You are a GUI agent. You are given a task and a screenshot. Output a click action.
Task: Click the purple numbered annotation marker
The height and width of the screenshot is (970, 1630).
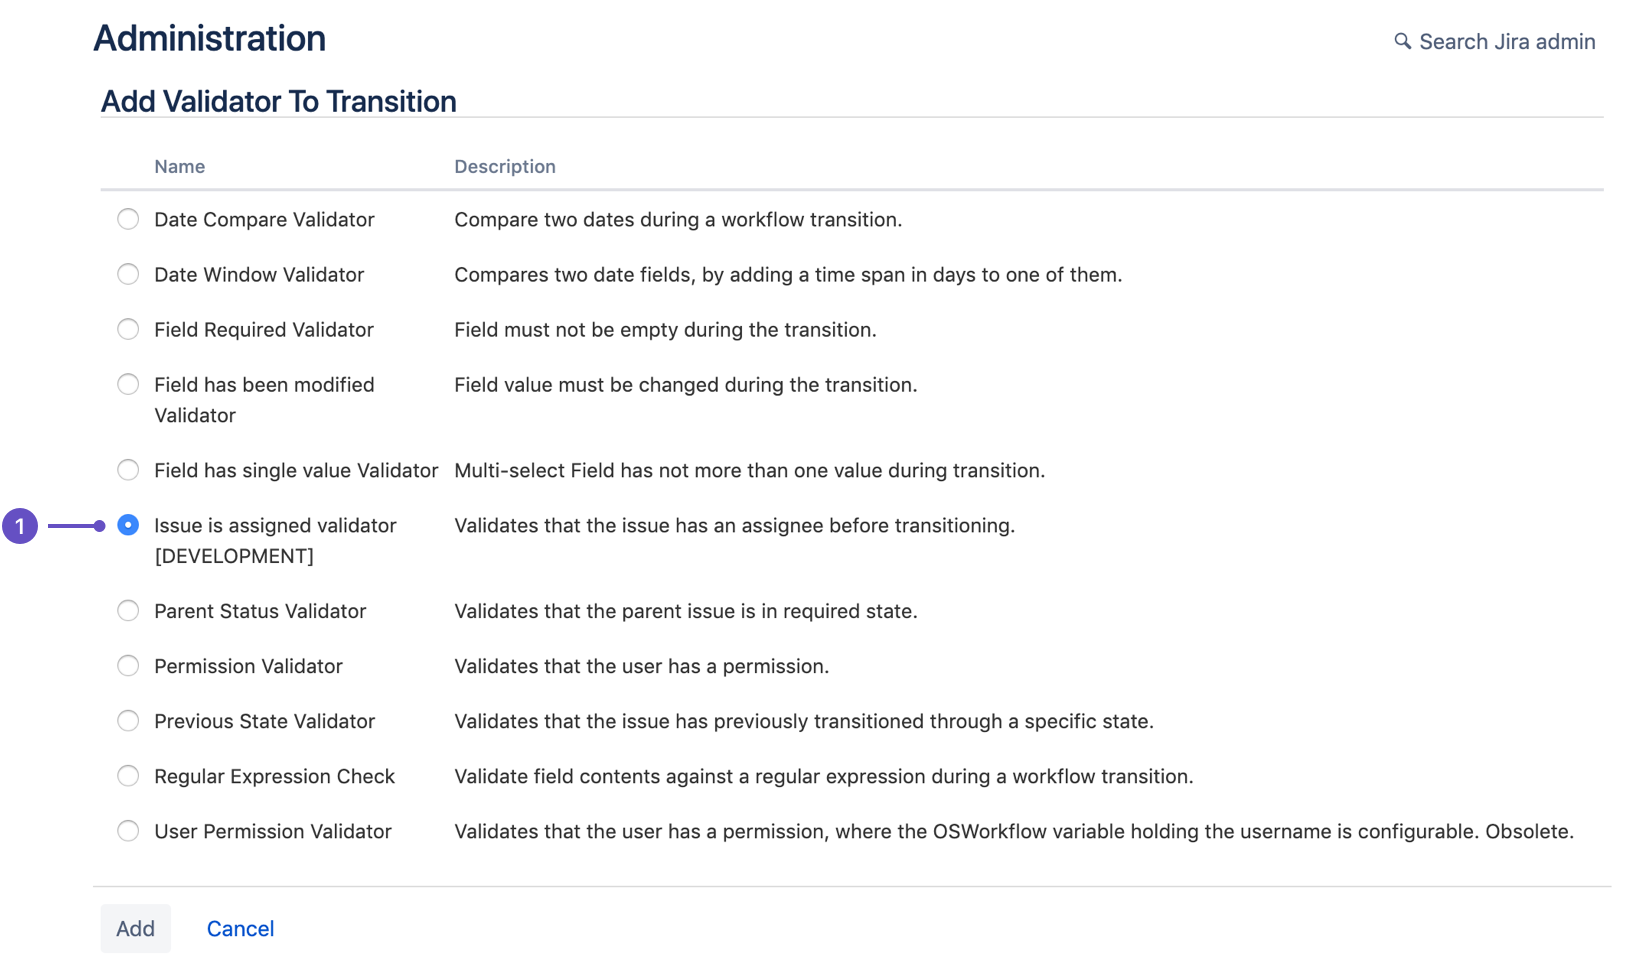tap(21, 524)
